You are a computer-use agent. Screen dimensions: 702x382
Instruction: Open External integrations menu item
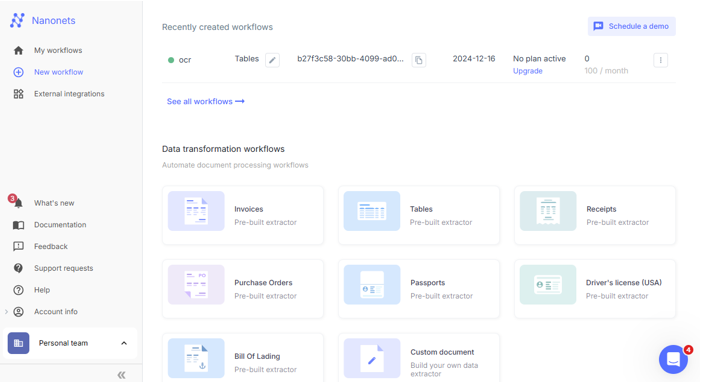click(x=69, y=94)
